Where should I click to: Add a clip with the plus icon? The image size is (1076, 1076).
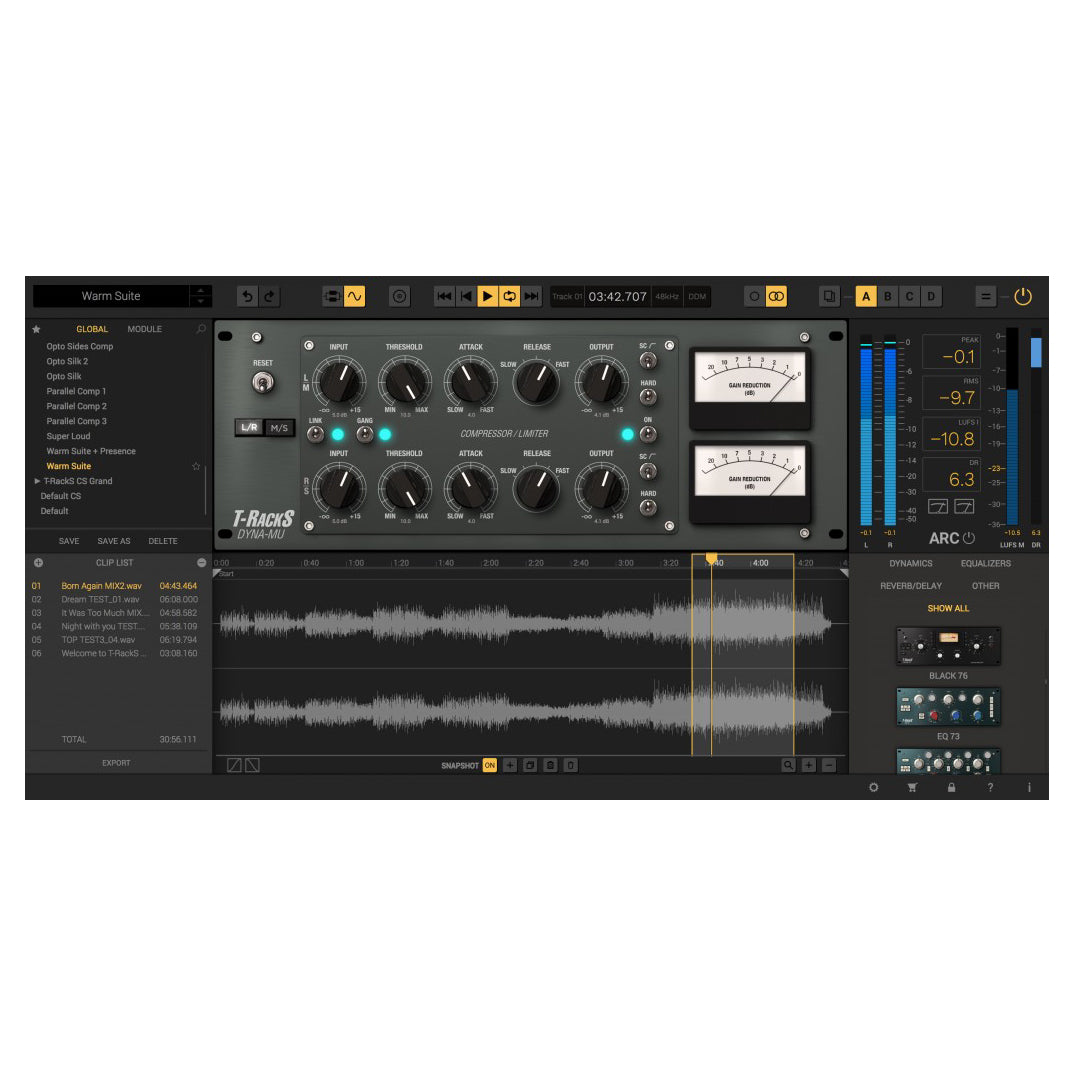[38, 563]
